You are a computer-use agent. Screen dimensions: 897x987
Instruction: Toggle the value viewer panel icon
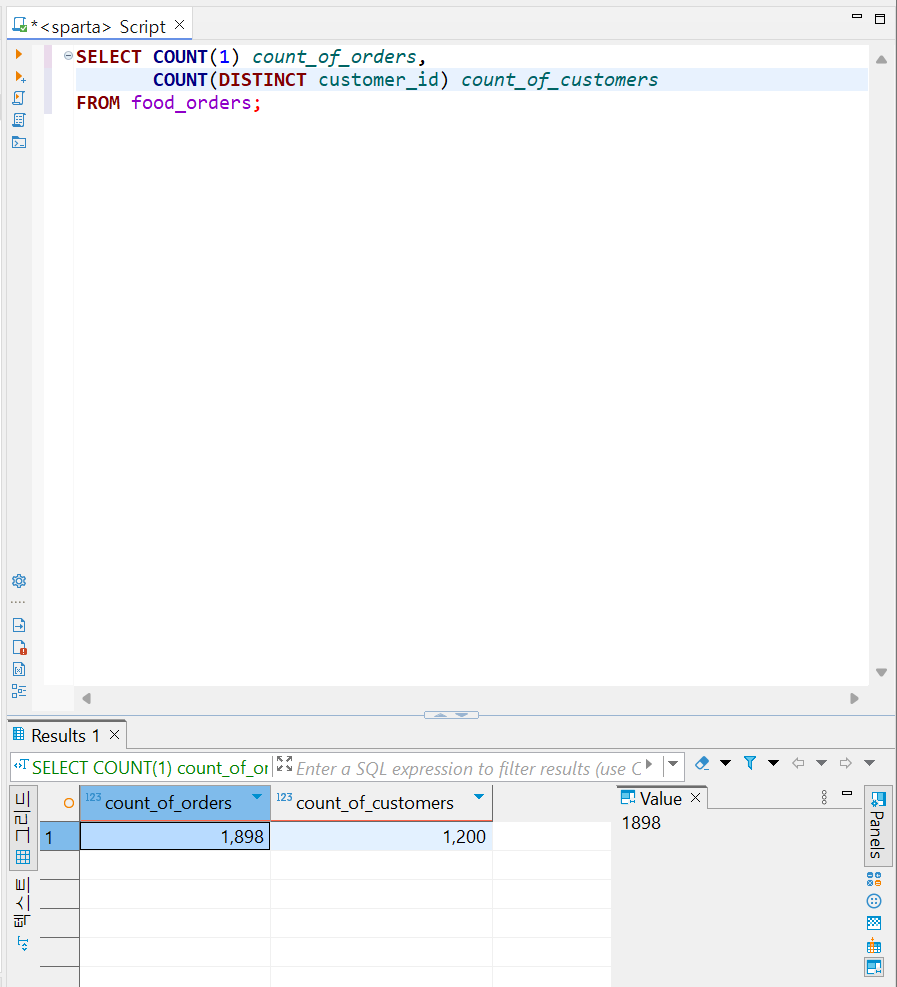coord(874,967)
